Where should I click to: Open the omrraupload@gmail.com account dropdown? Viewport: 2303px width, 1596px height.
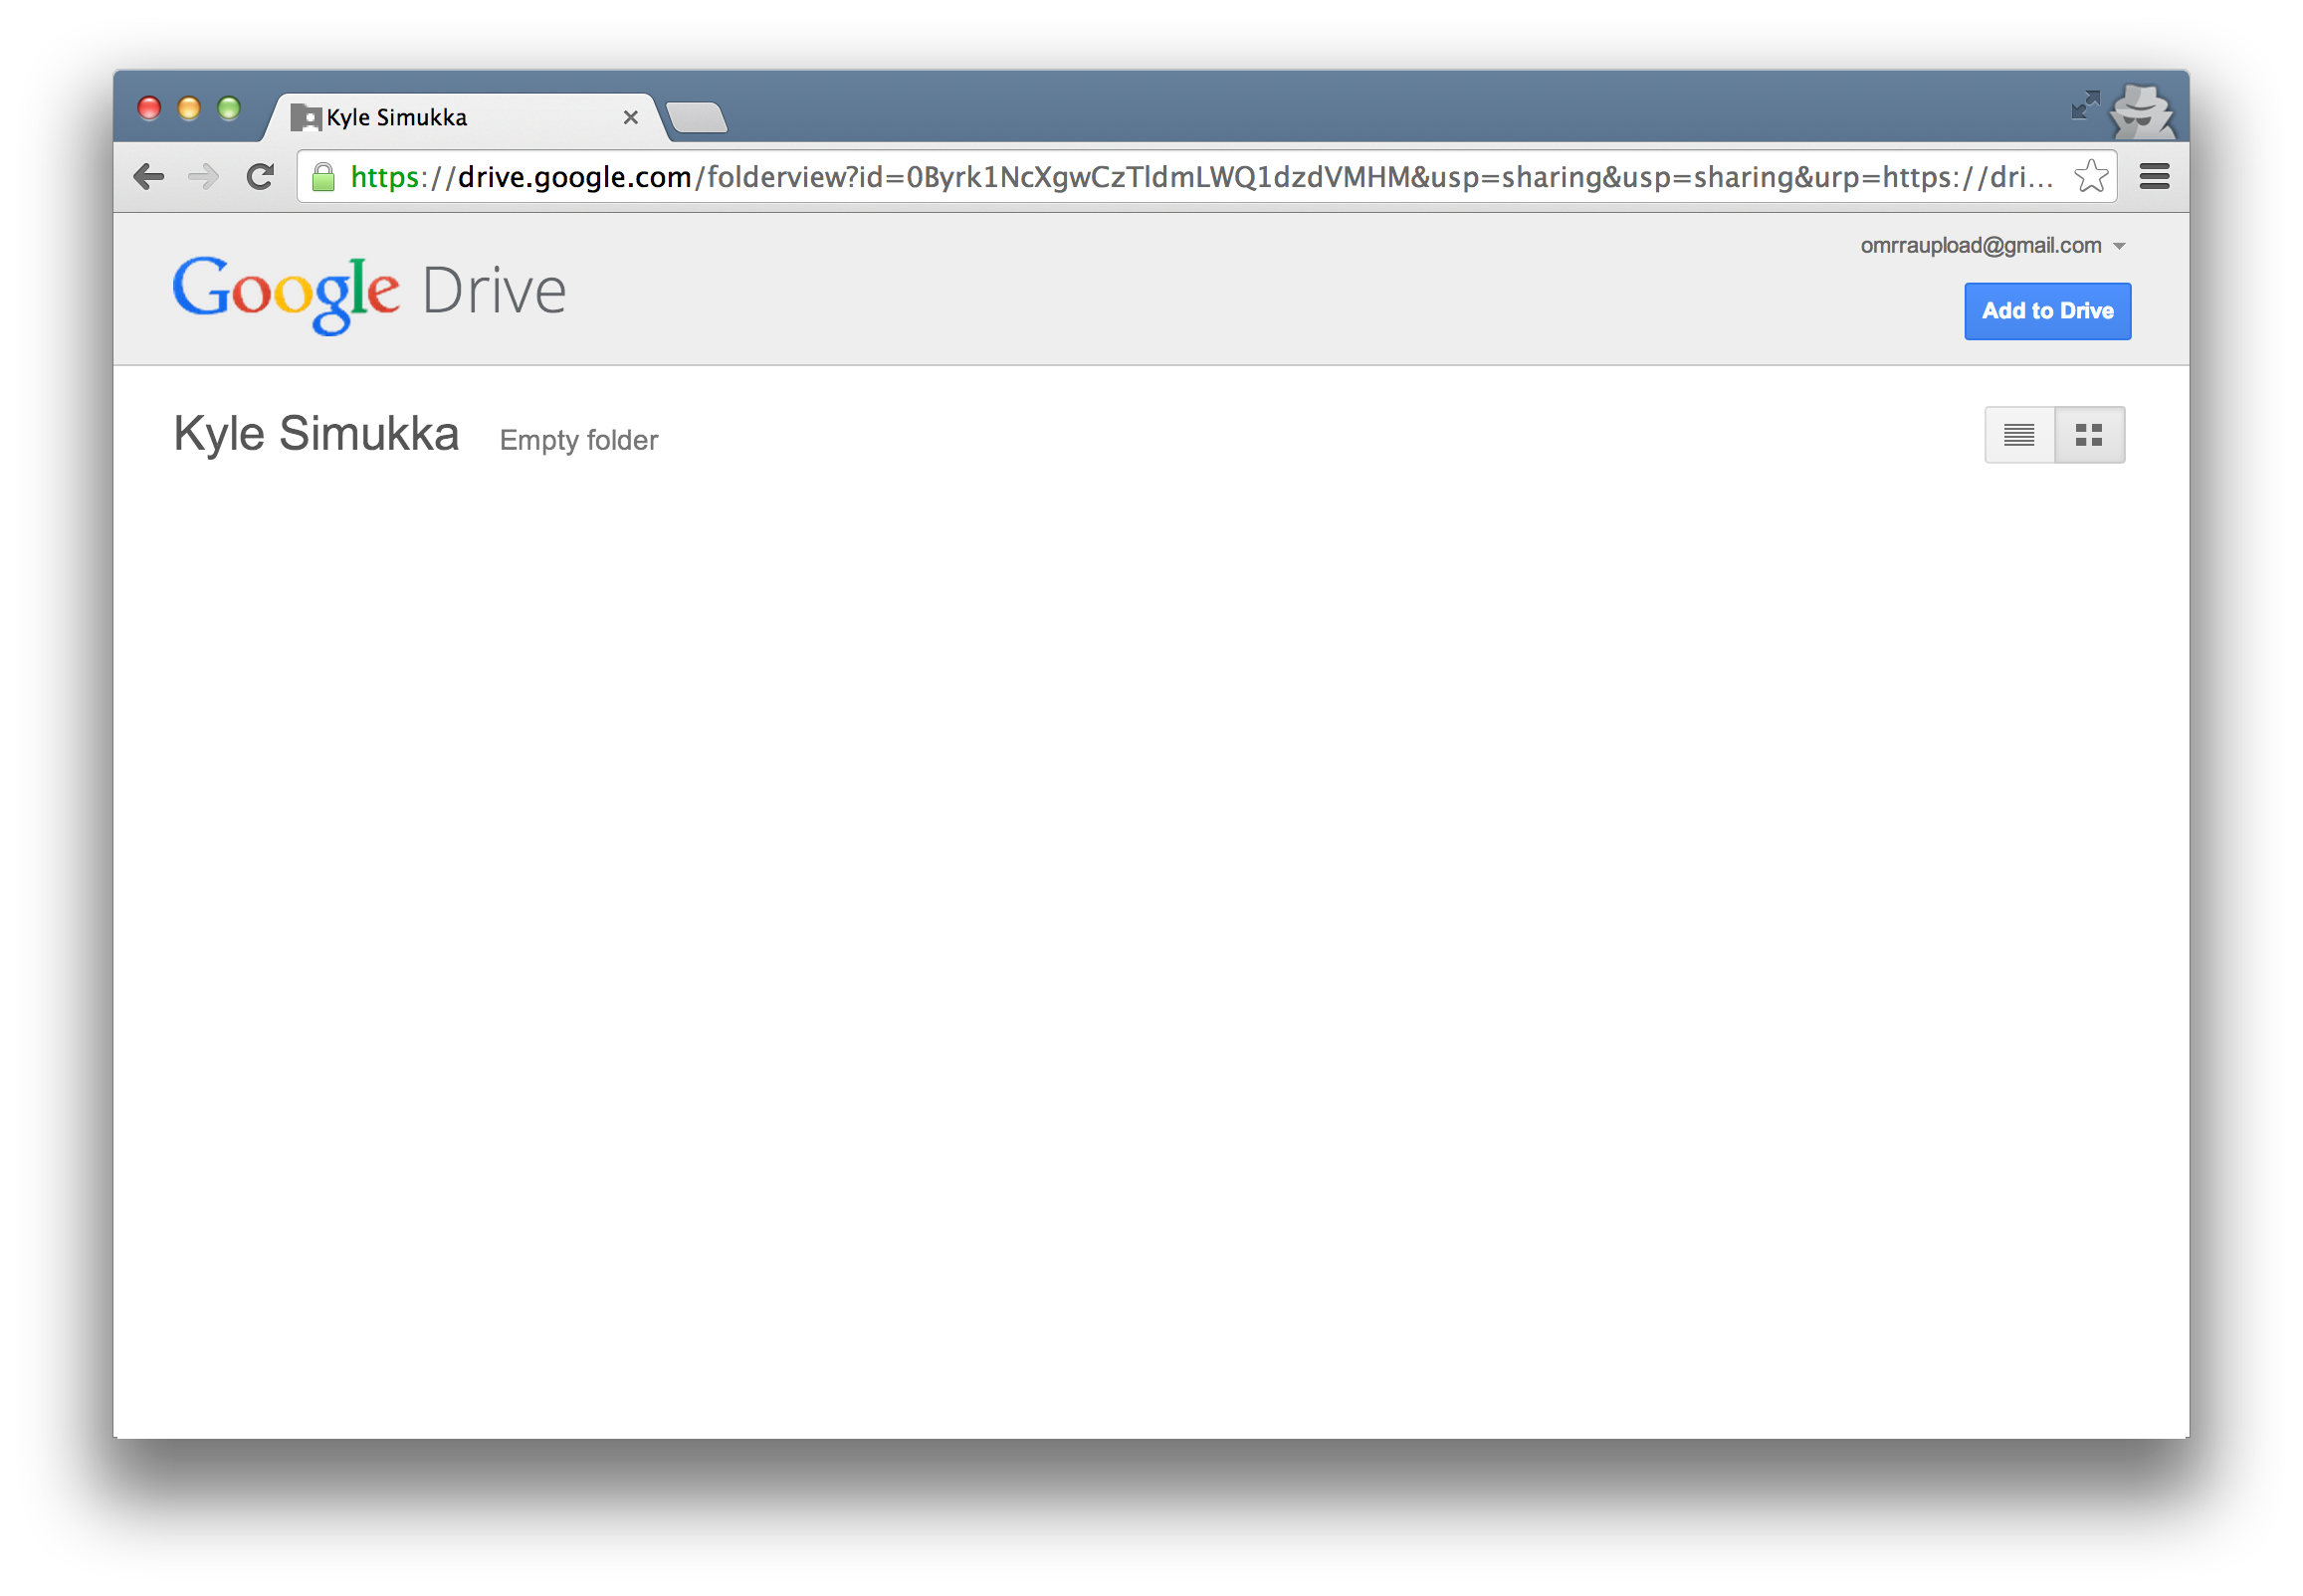1991,246
